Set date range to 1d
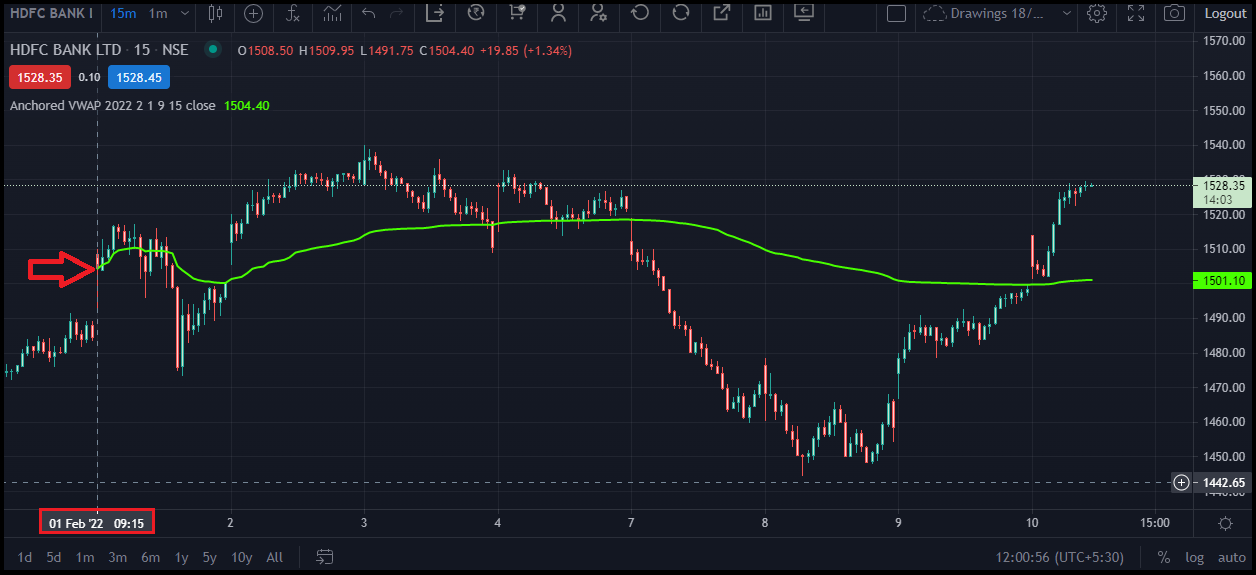 click(25, 557)
